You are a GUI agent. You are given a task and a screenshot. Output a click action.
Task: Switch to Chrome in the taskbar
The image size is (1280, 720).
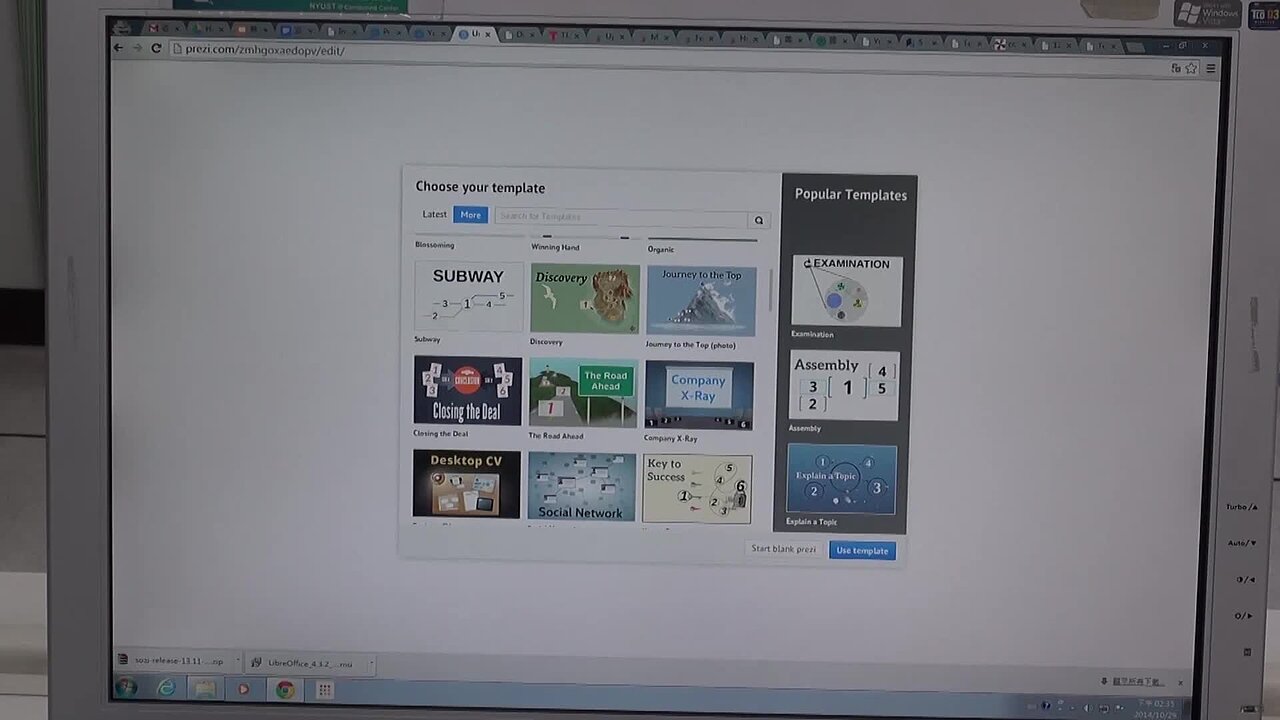click(x=285, y=689)
